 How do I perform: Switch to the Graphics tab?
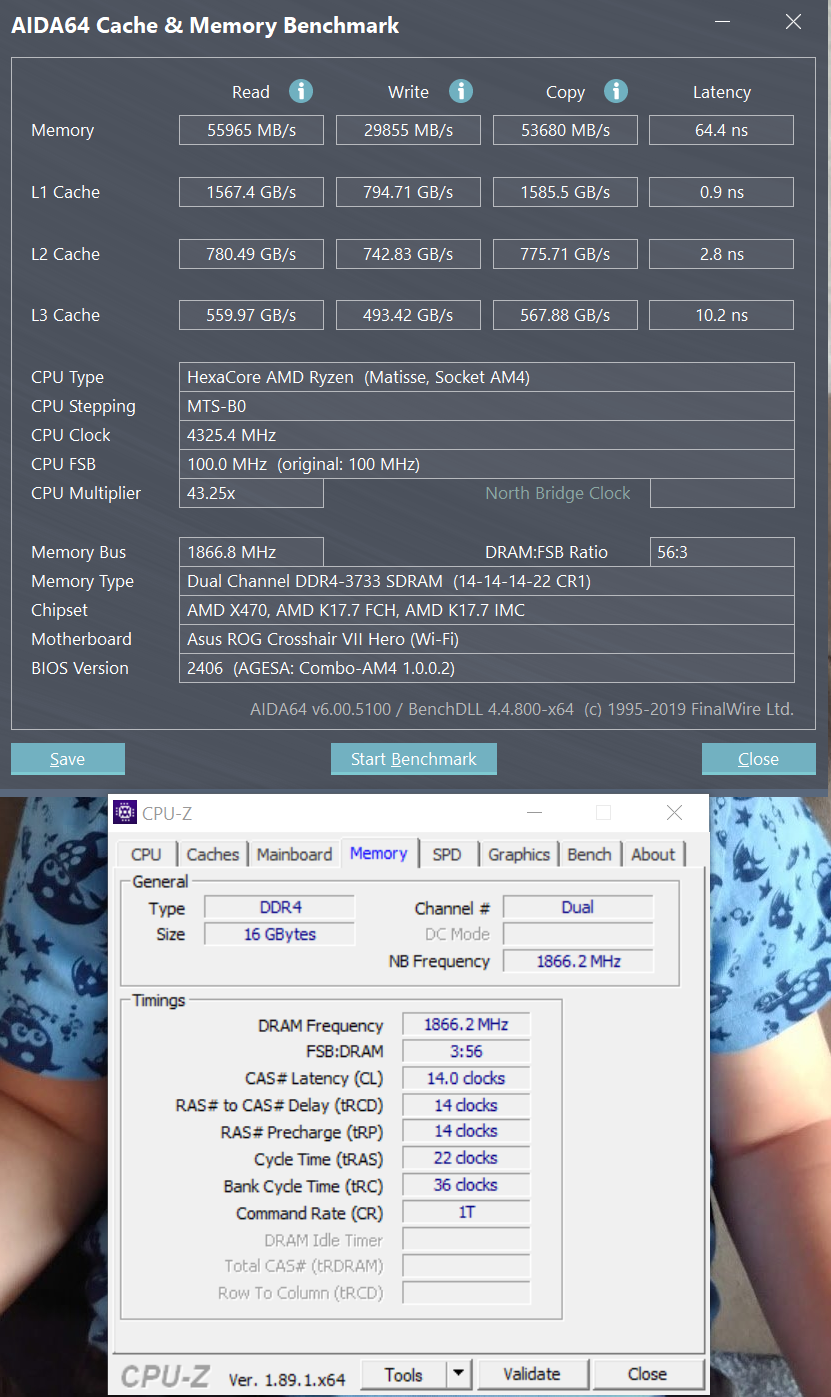(519, 854)
